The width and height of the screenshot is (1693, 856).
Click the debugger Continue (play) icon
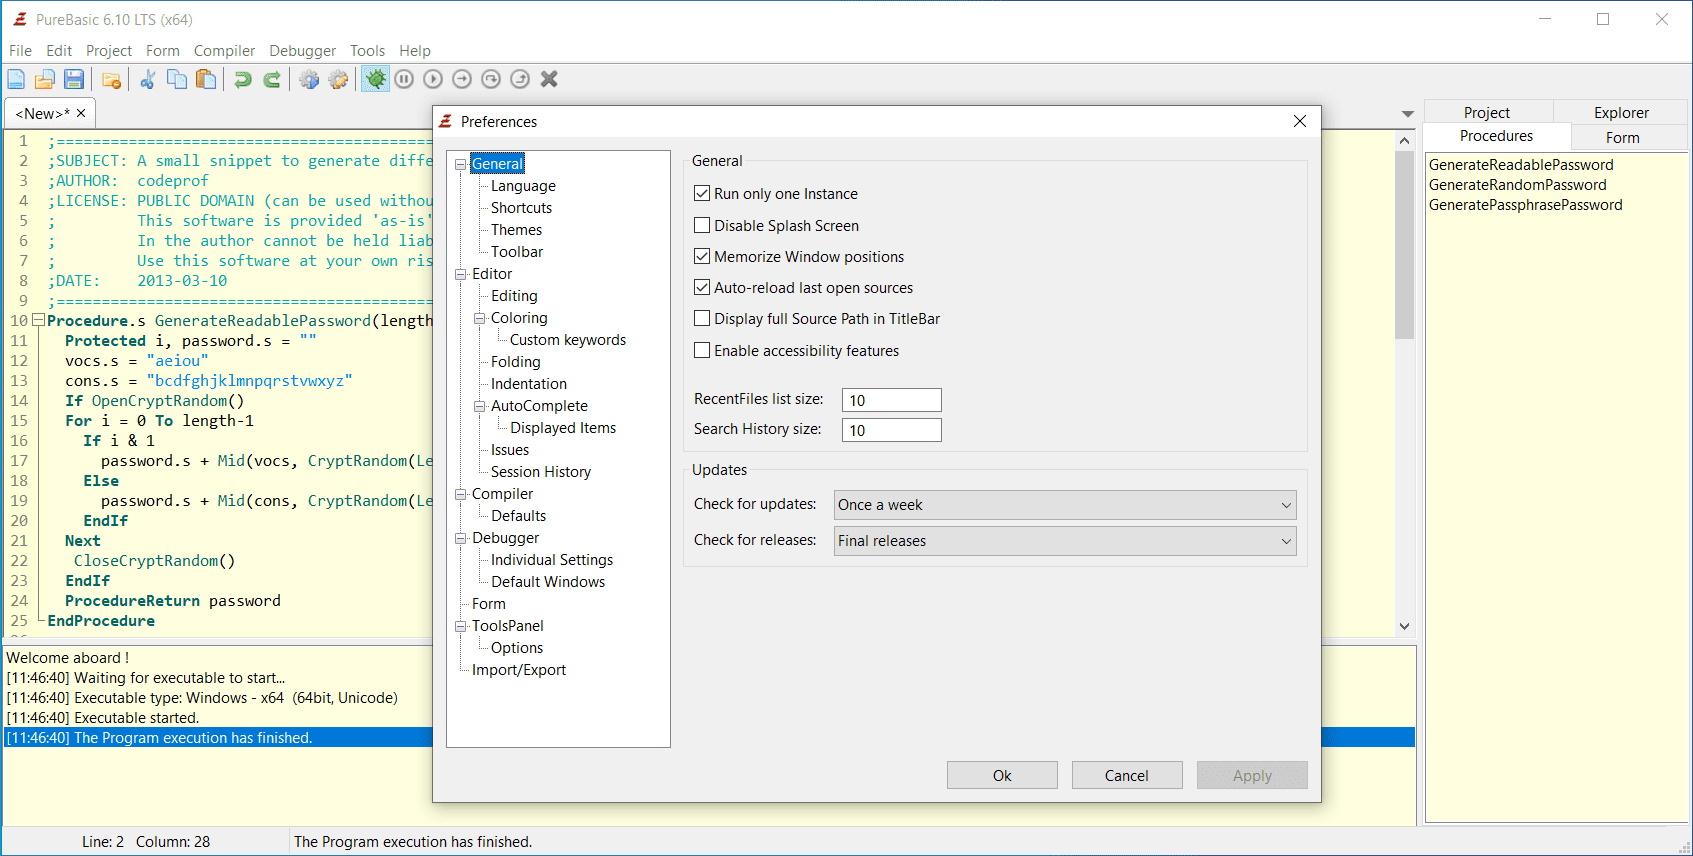point(433,80)
